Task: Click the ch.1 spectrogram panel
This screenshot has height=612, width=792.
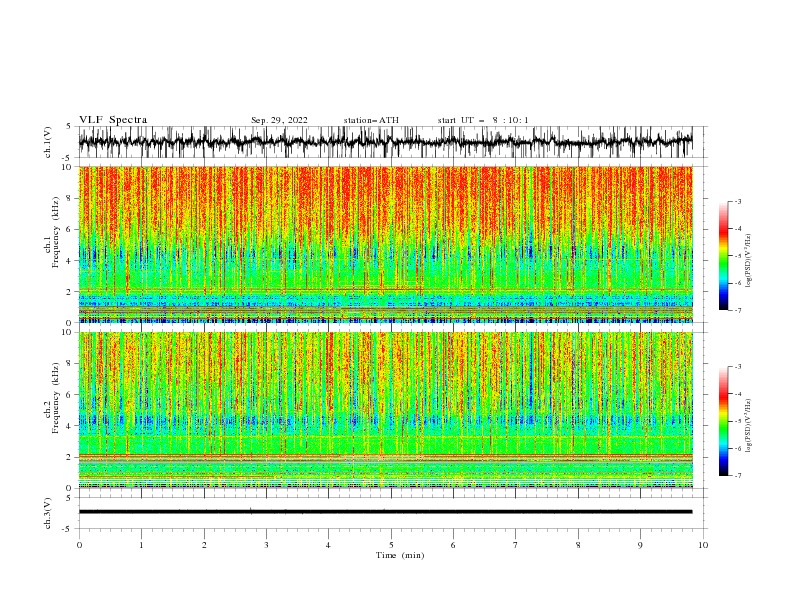Action: click(385, 244)
